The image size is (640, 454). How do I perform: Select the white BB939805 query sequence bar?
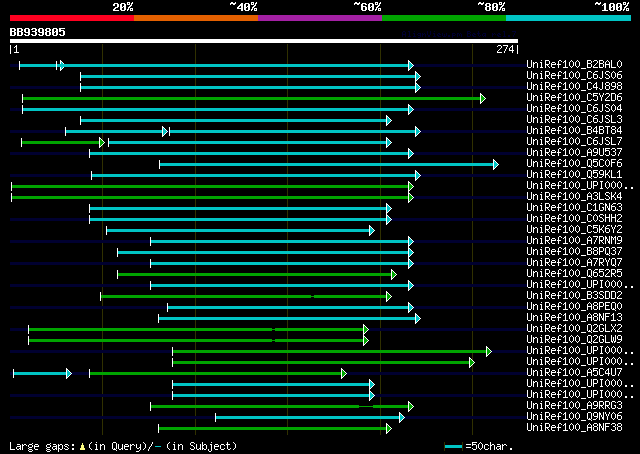coord(264,41)
